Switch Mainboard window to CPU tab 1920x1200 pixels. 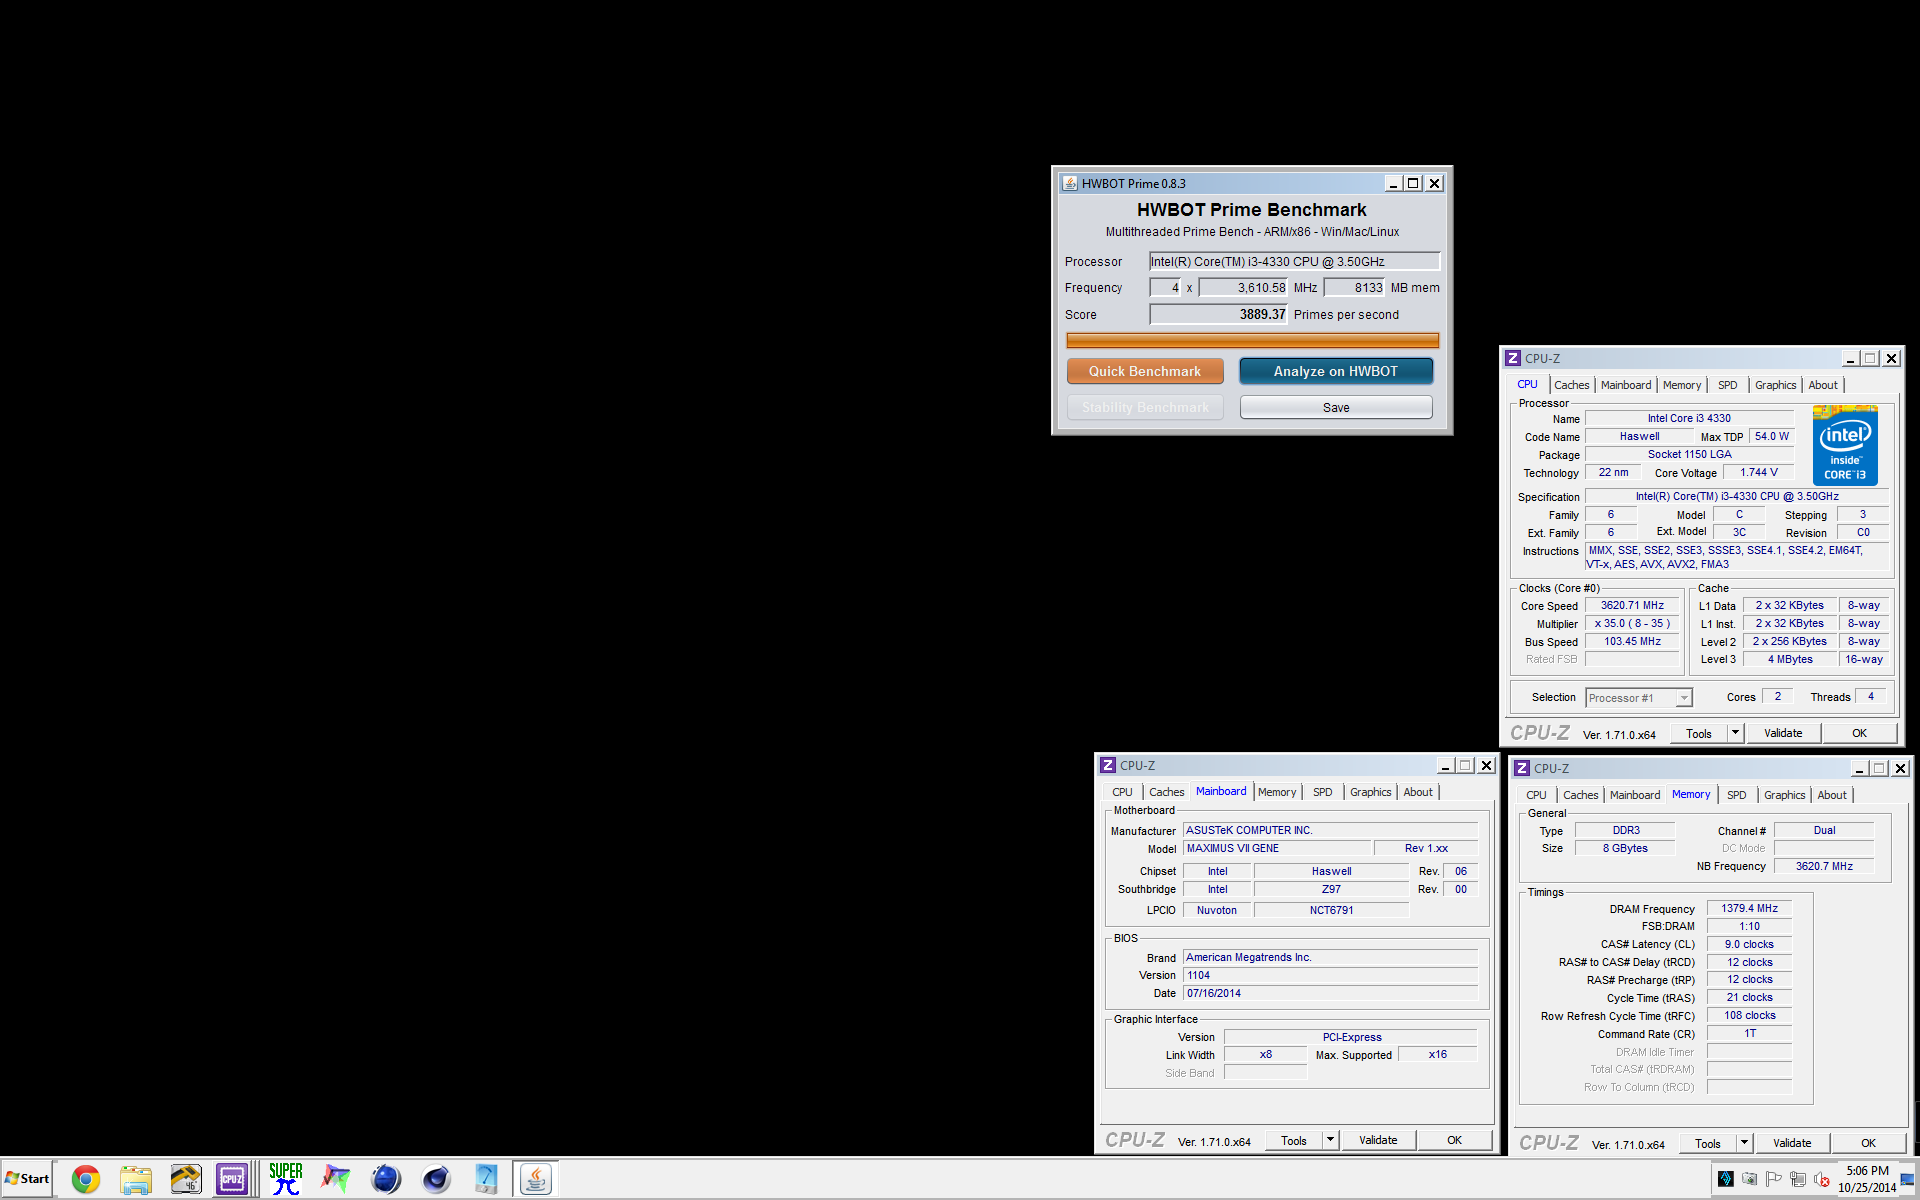pyautogui.click(x=1122, y=792)
